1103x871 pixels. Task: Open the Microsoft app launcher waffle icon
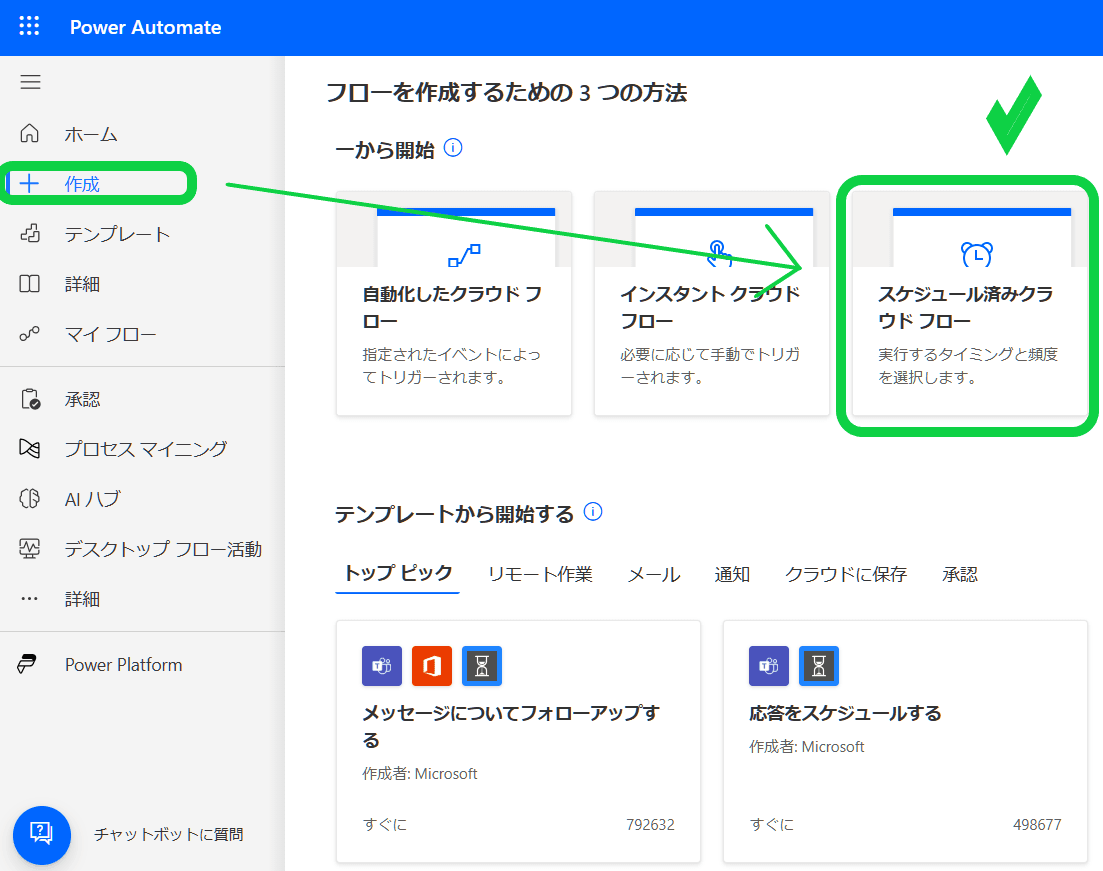pos(28,27)
